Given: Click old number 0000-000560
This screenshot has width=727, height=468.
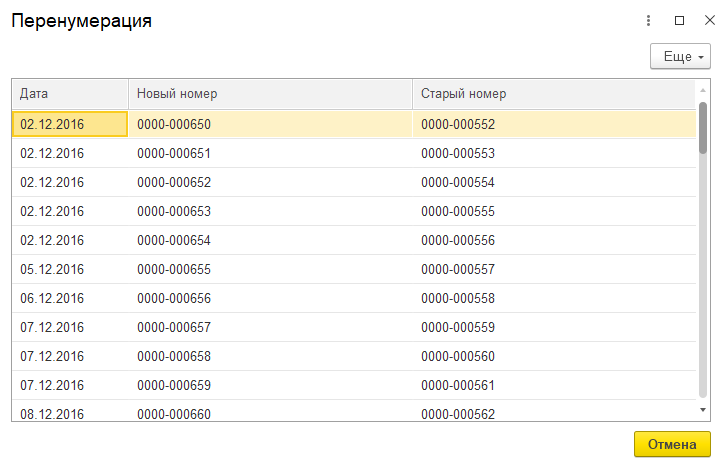Looking at the screenshot, I should coord(458,356).
